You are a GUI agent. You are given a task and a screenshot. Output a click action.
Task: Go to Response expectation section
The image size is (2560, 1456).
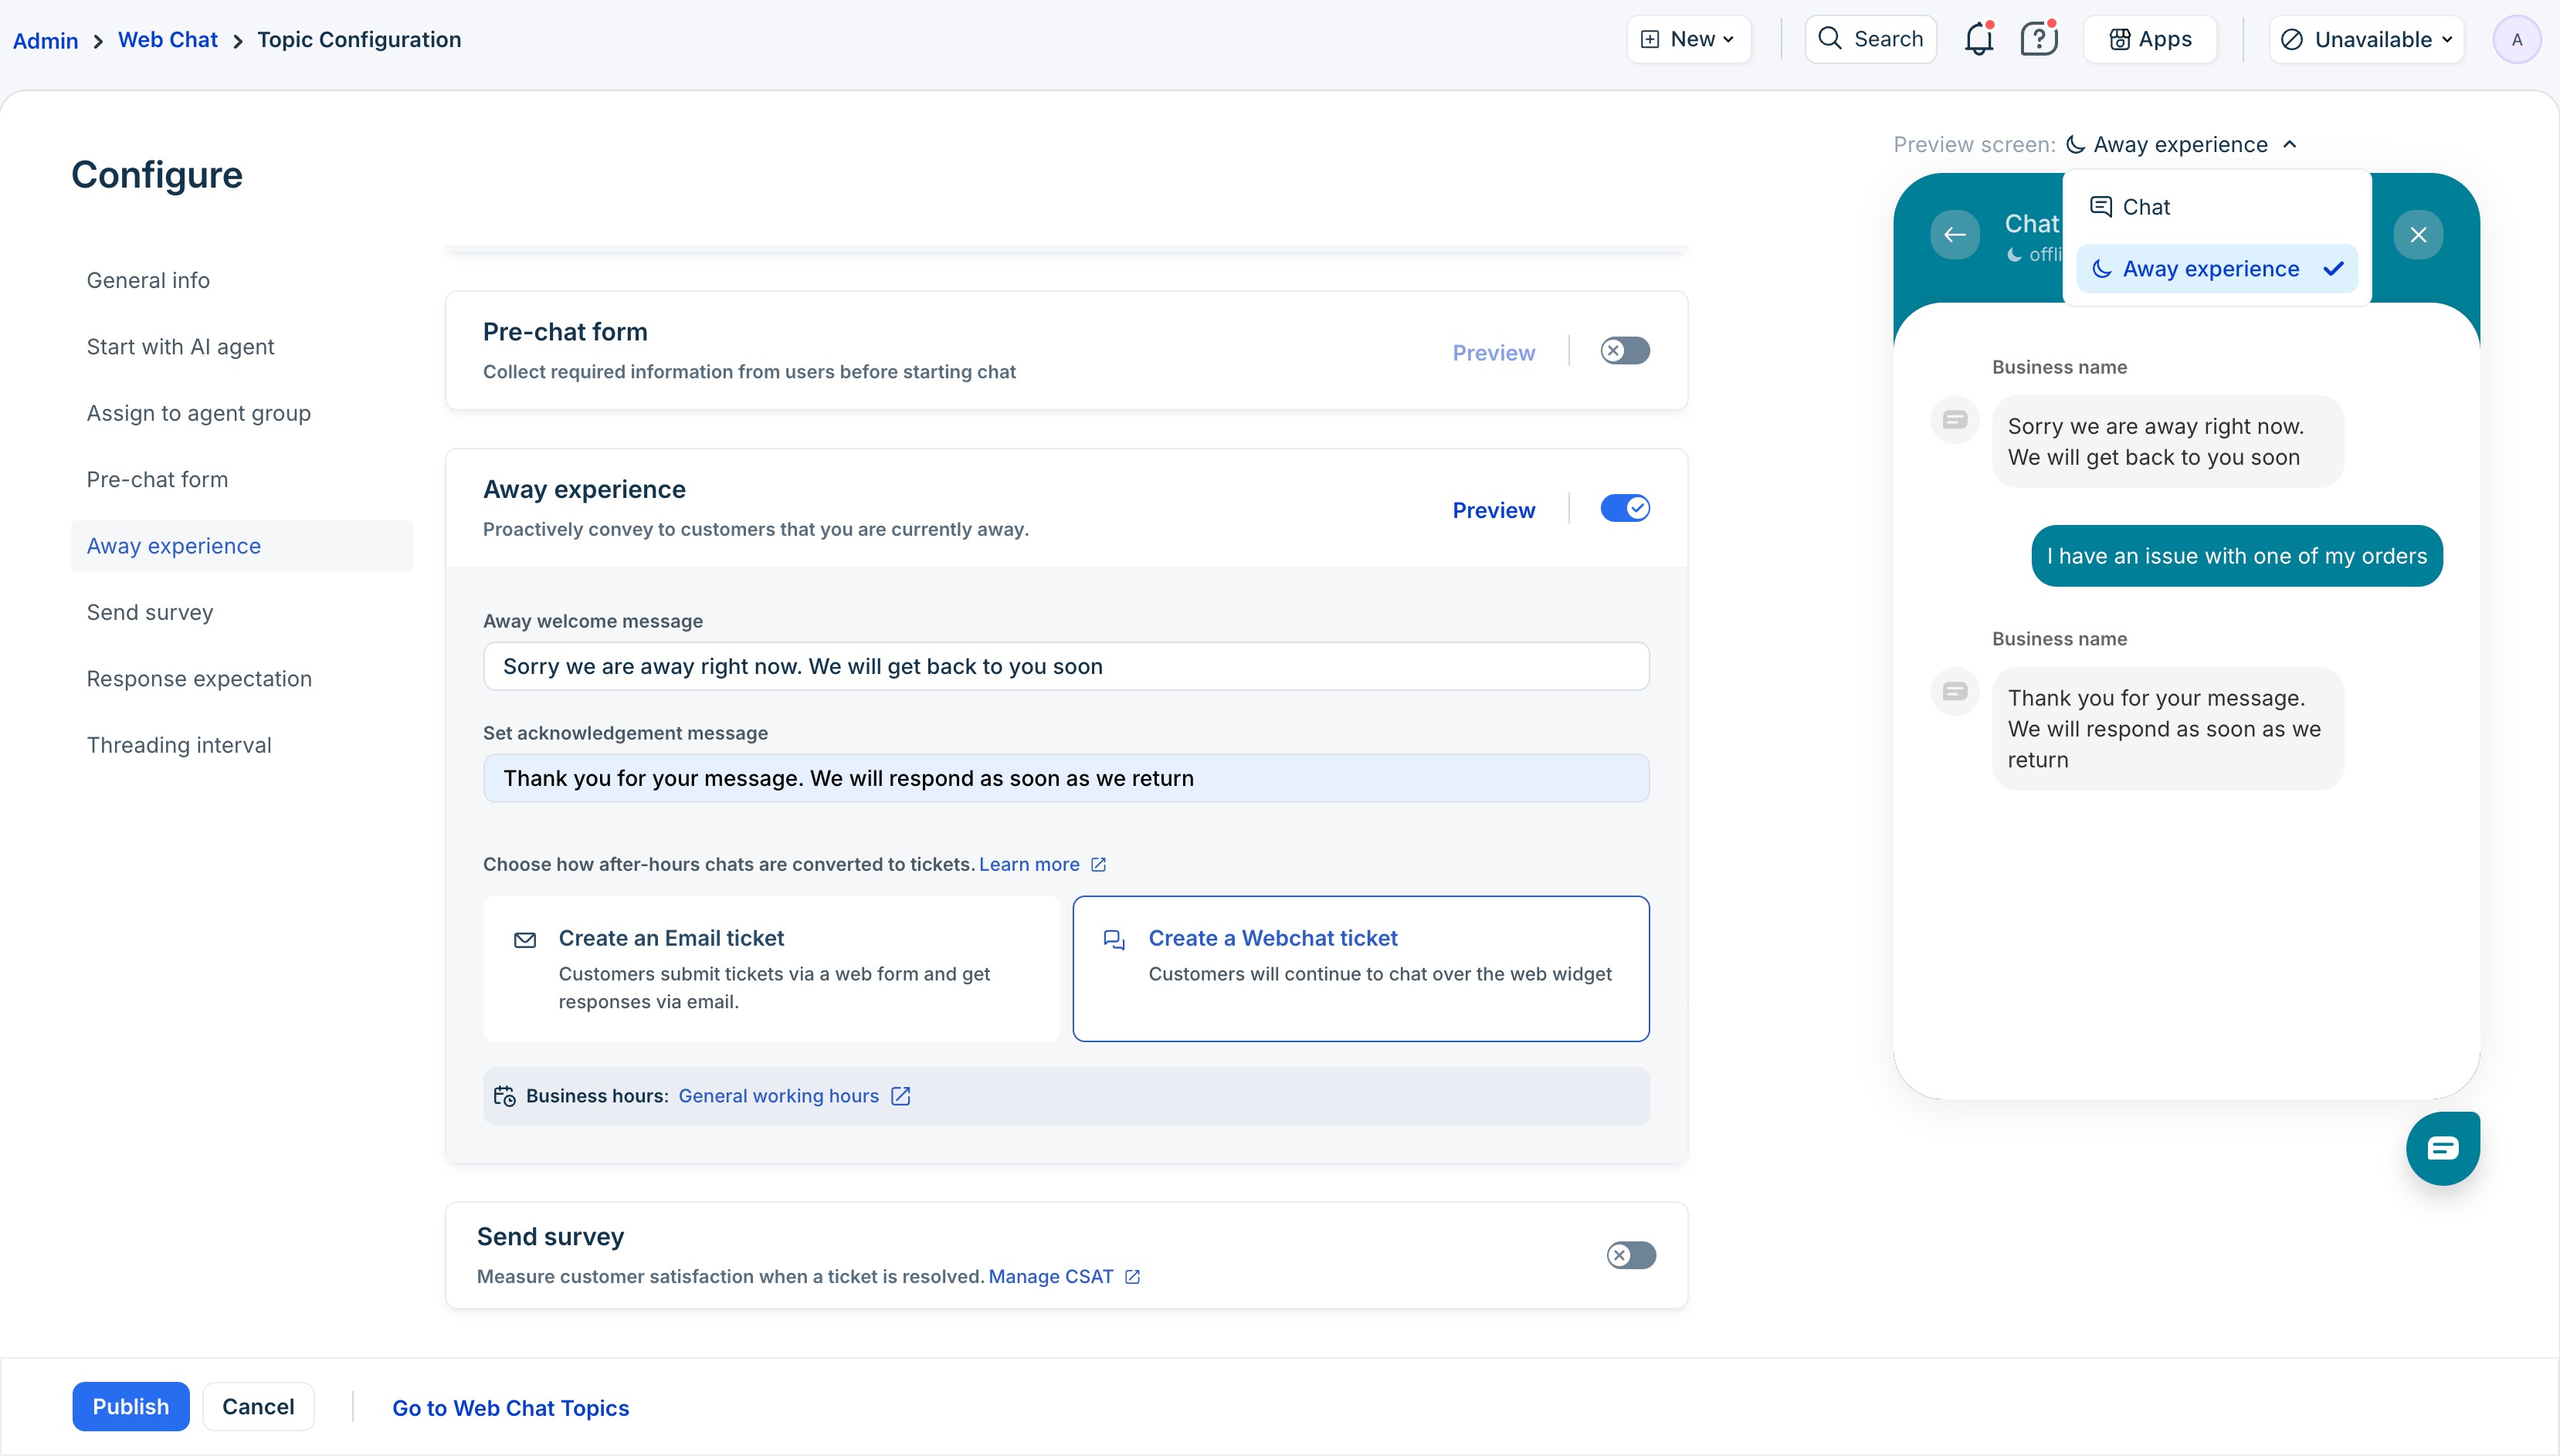[199, 679]
